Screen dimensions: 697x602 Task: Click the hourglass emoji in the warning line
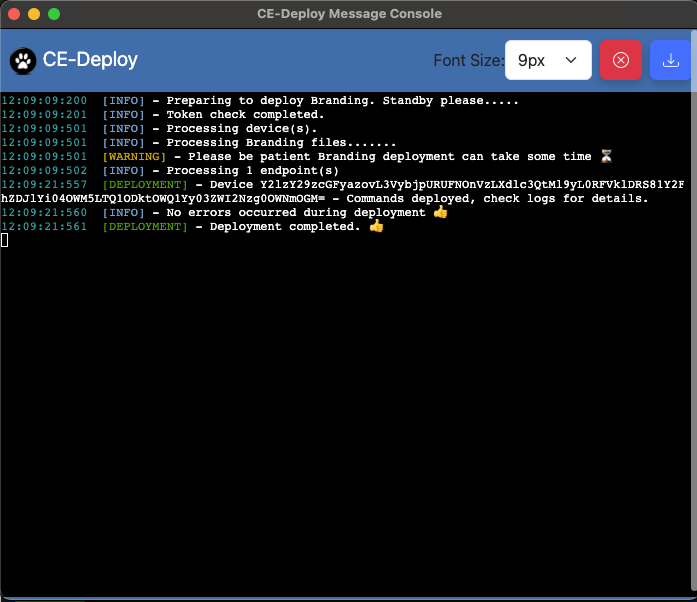[606, 157]
